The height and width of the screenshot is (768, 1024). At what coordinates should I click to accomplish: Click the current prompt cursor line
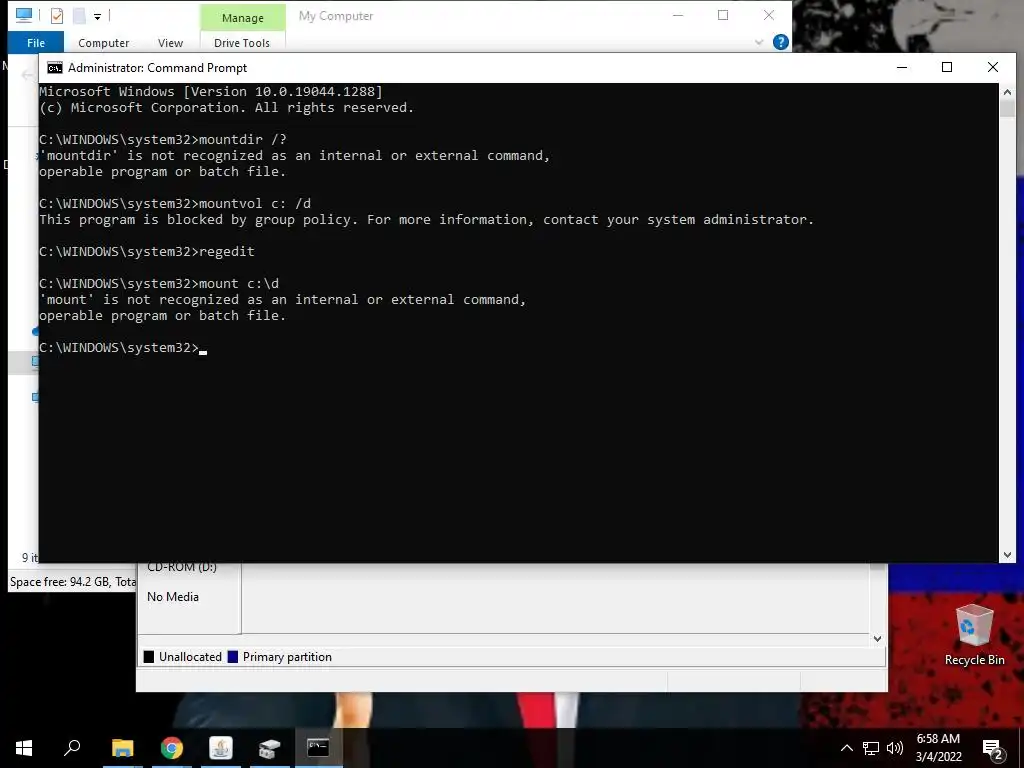[x=123, y=347]
